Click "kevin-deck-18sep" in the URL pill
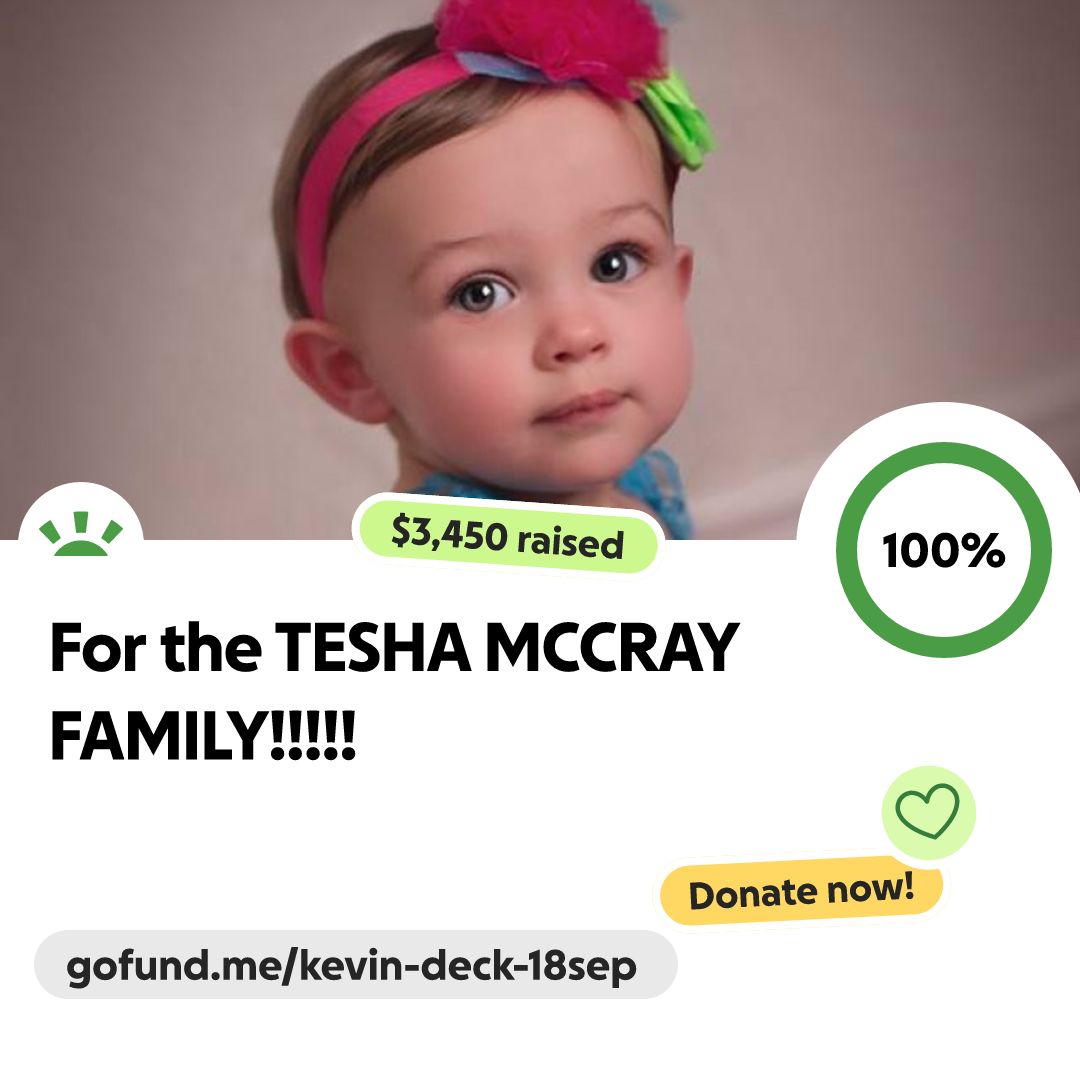This screenshot has width=1080, height=1080. 468,966
